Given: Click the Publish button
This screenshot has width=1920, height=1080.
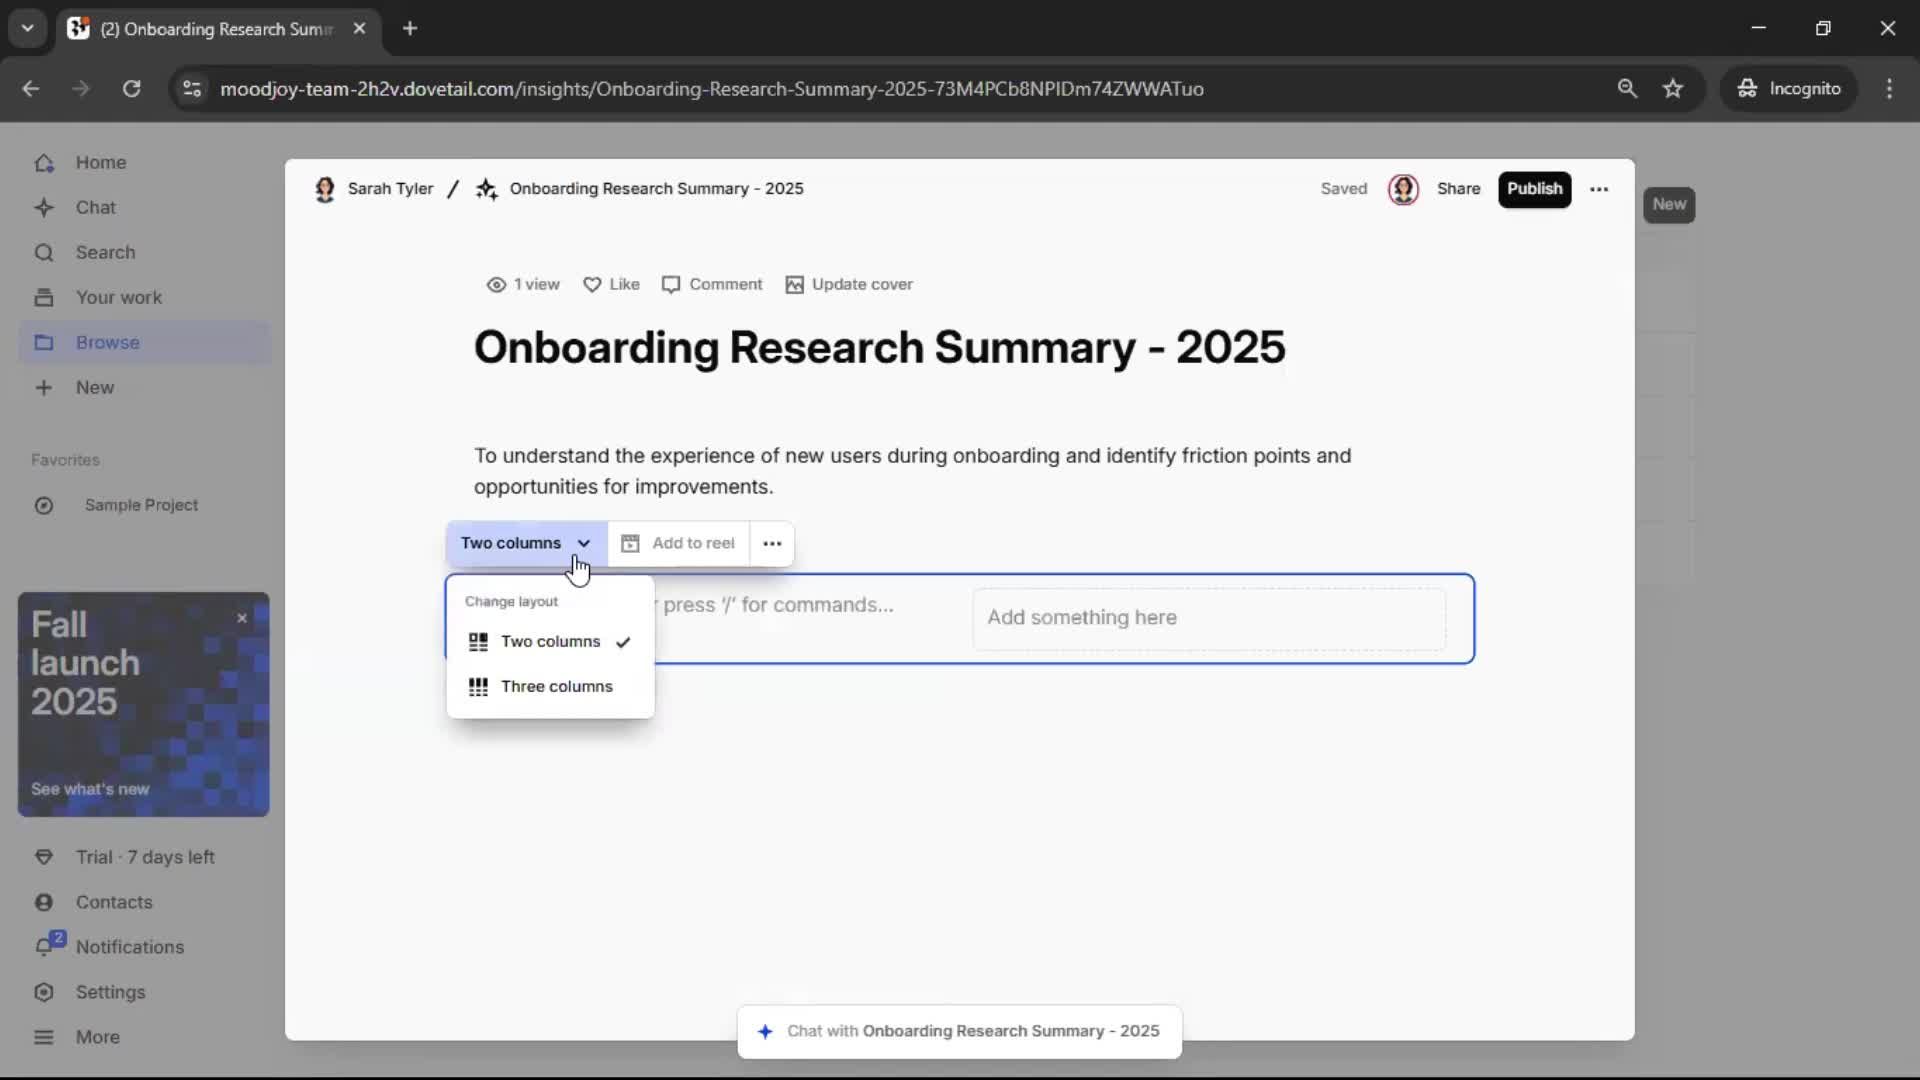Looking at the screenshot, I should pyautogui.click(x=1534, y=189).
